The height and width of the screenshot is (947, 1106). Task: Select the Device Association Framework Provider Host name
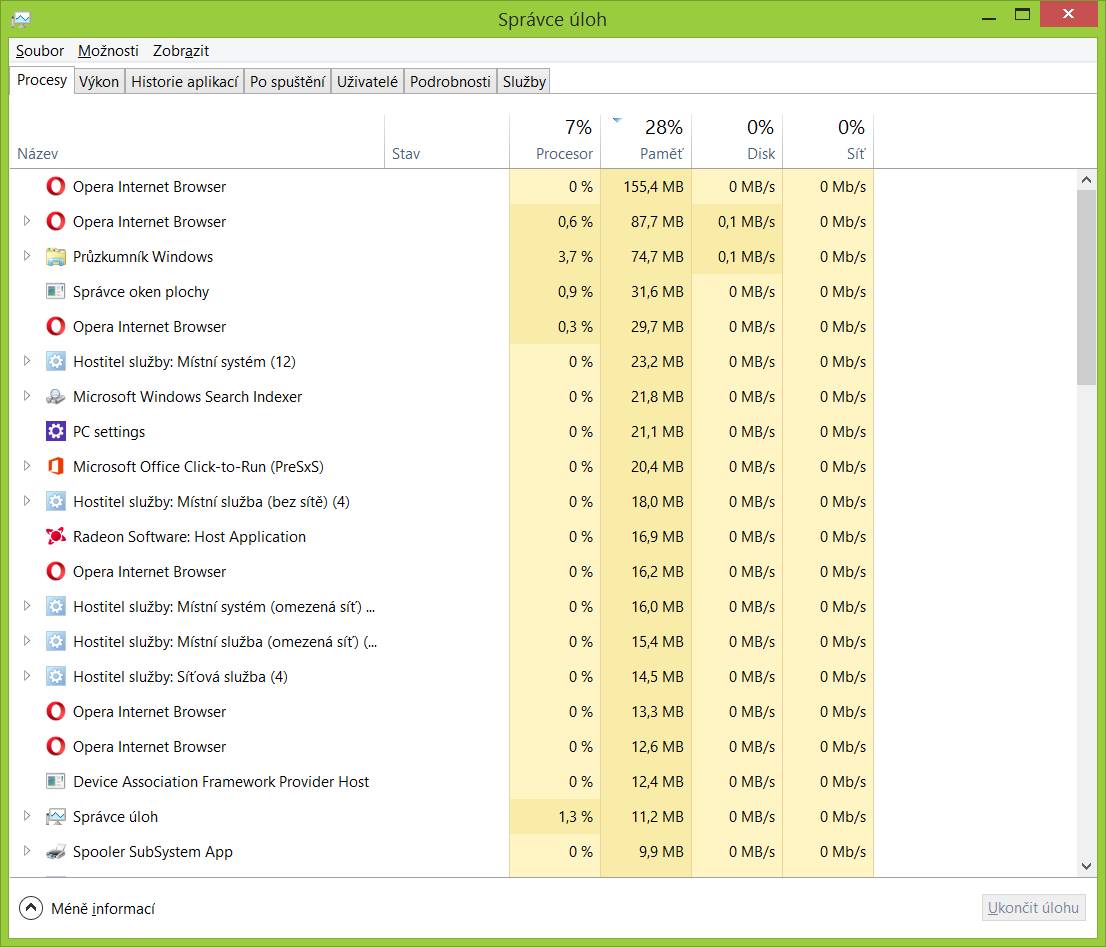point(221,781)
